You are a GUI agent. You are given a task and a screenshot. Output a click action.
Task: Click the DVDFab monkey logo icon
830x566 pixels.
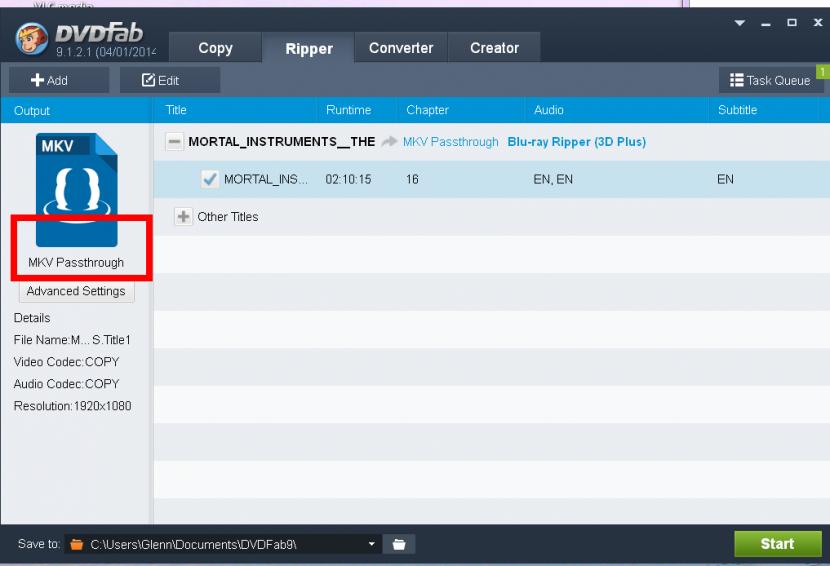[32, 39]
